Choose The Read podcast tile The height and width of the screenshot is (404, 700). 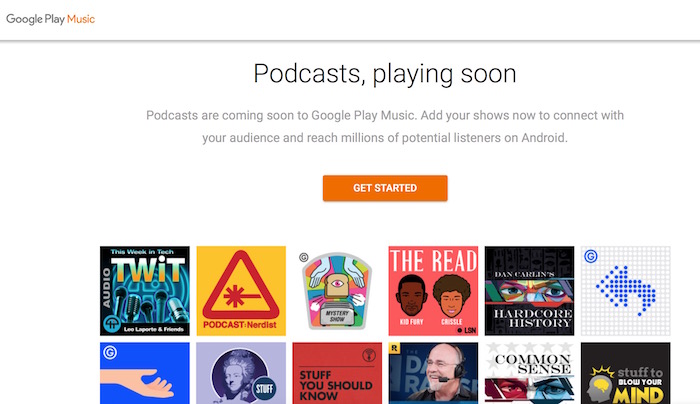point(433,291)
